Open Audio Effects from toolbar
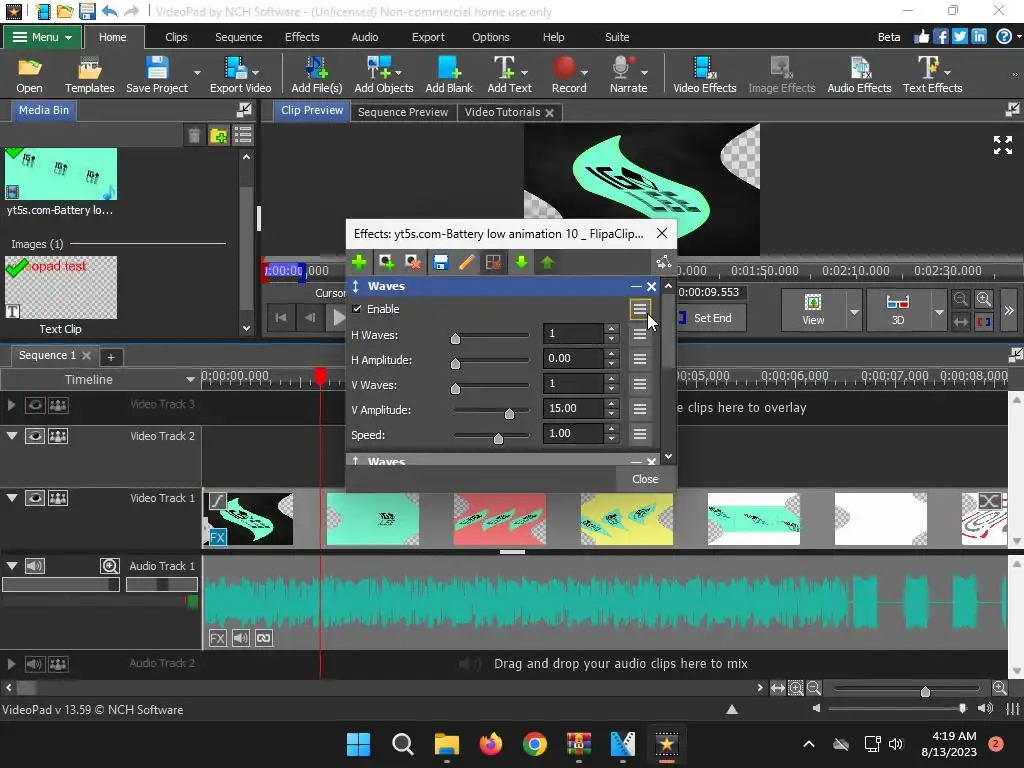Screen dimensions: 1024x768 click(859, 75)
